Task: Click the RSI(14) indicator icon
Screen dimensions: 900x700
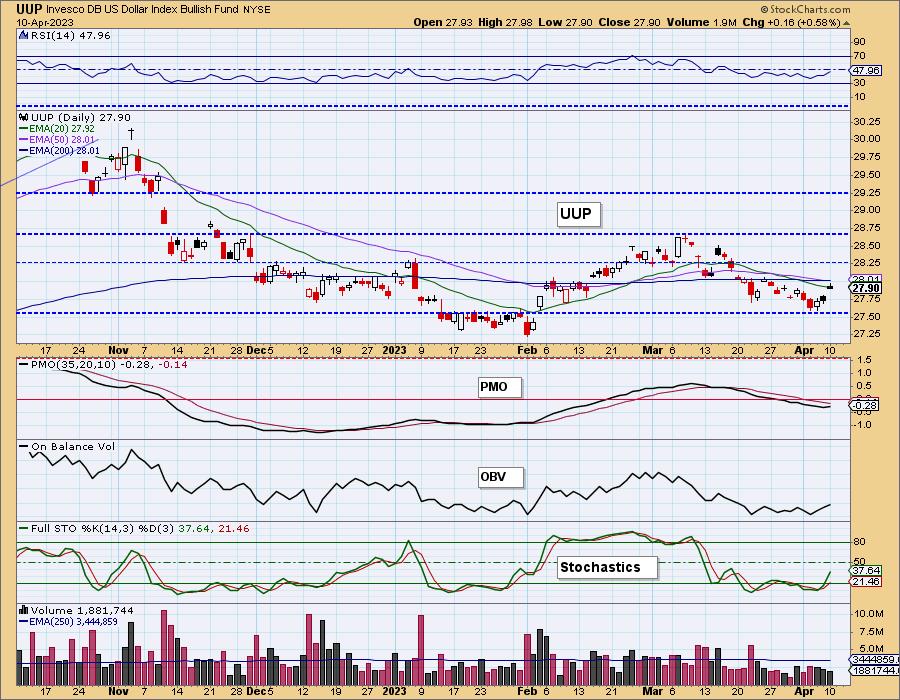Action: [x=23, y=35]
